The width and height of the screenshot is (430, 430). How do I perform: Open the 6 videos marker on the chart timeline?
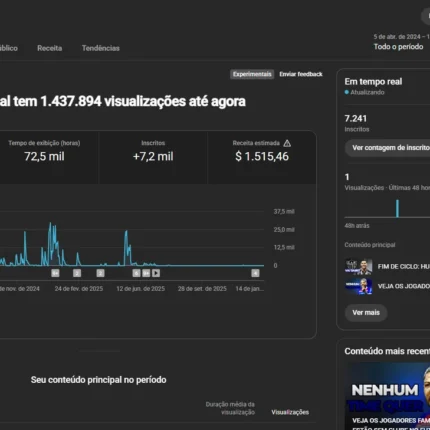(136, 273)
